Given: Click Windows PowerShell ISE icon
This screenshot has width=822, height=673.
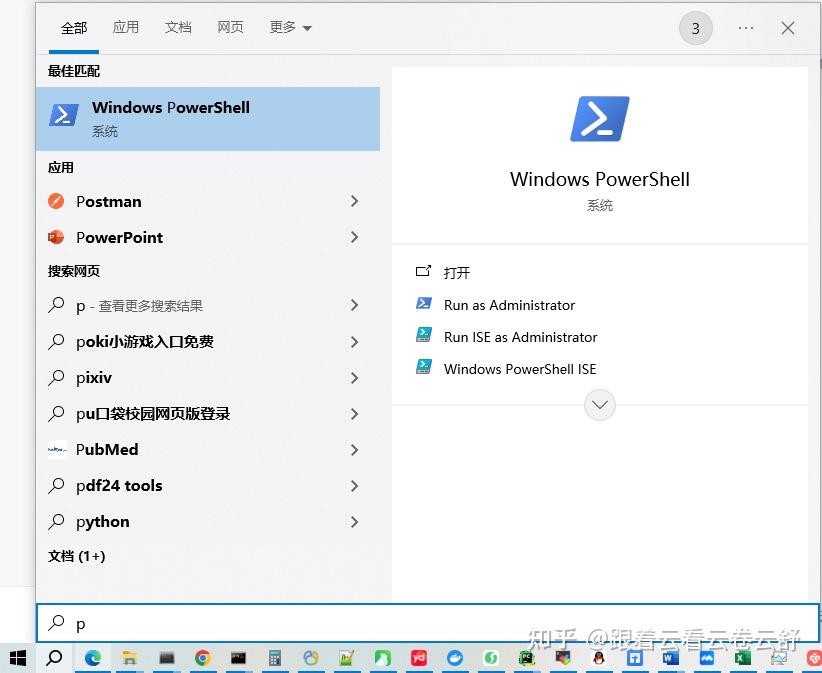Looking at the screenshot, I should coord(424,367).
